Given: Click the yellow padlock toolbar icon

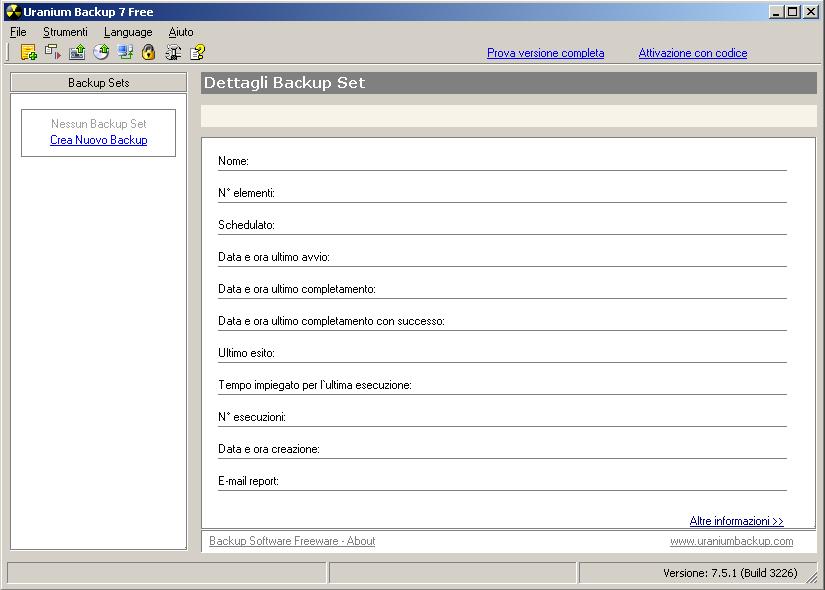Looking at the screenshot, I should 149,52.
